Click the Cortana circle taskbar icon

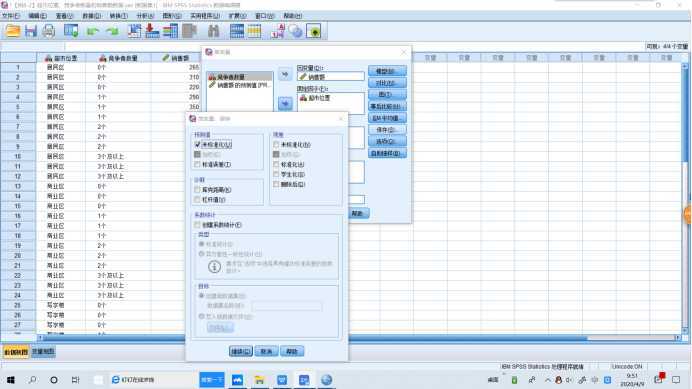(x=54, y=380)
